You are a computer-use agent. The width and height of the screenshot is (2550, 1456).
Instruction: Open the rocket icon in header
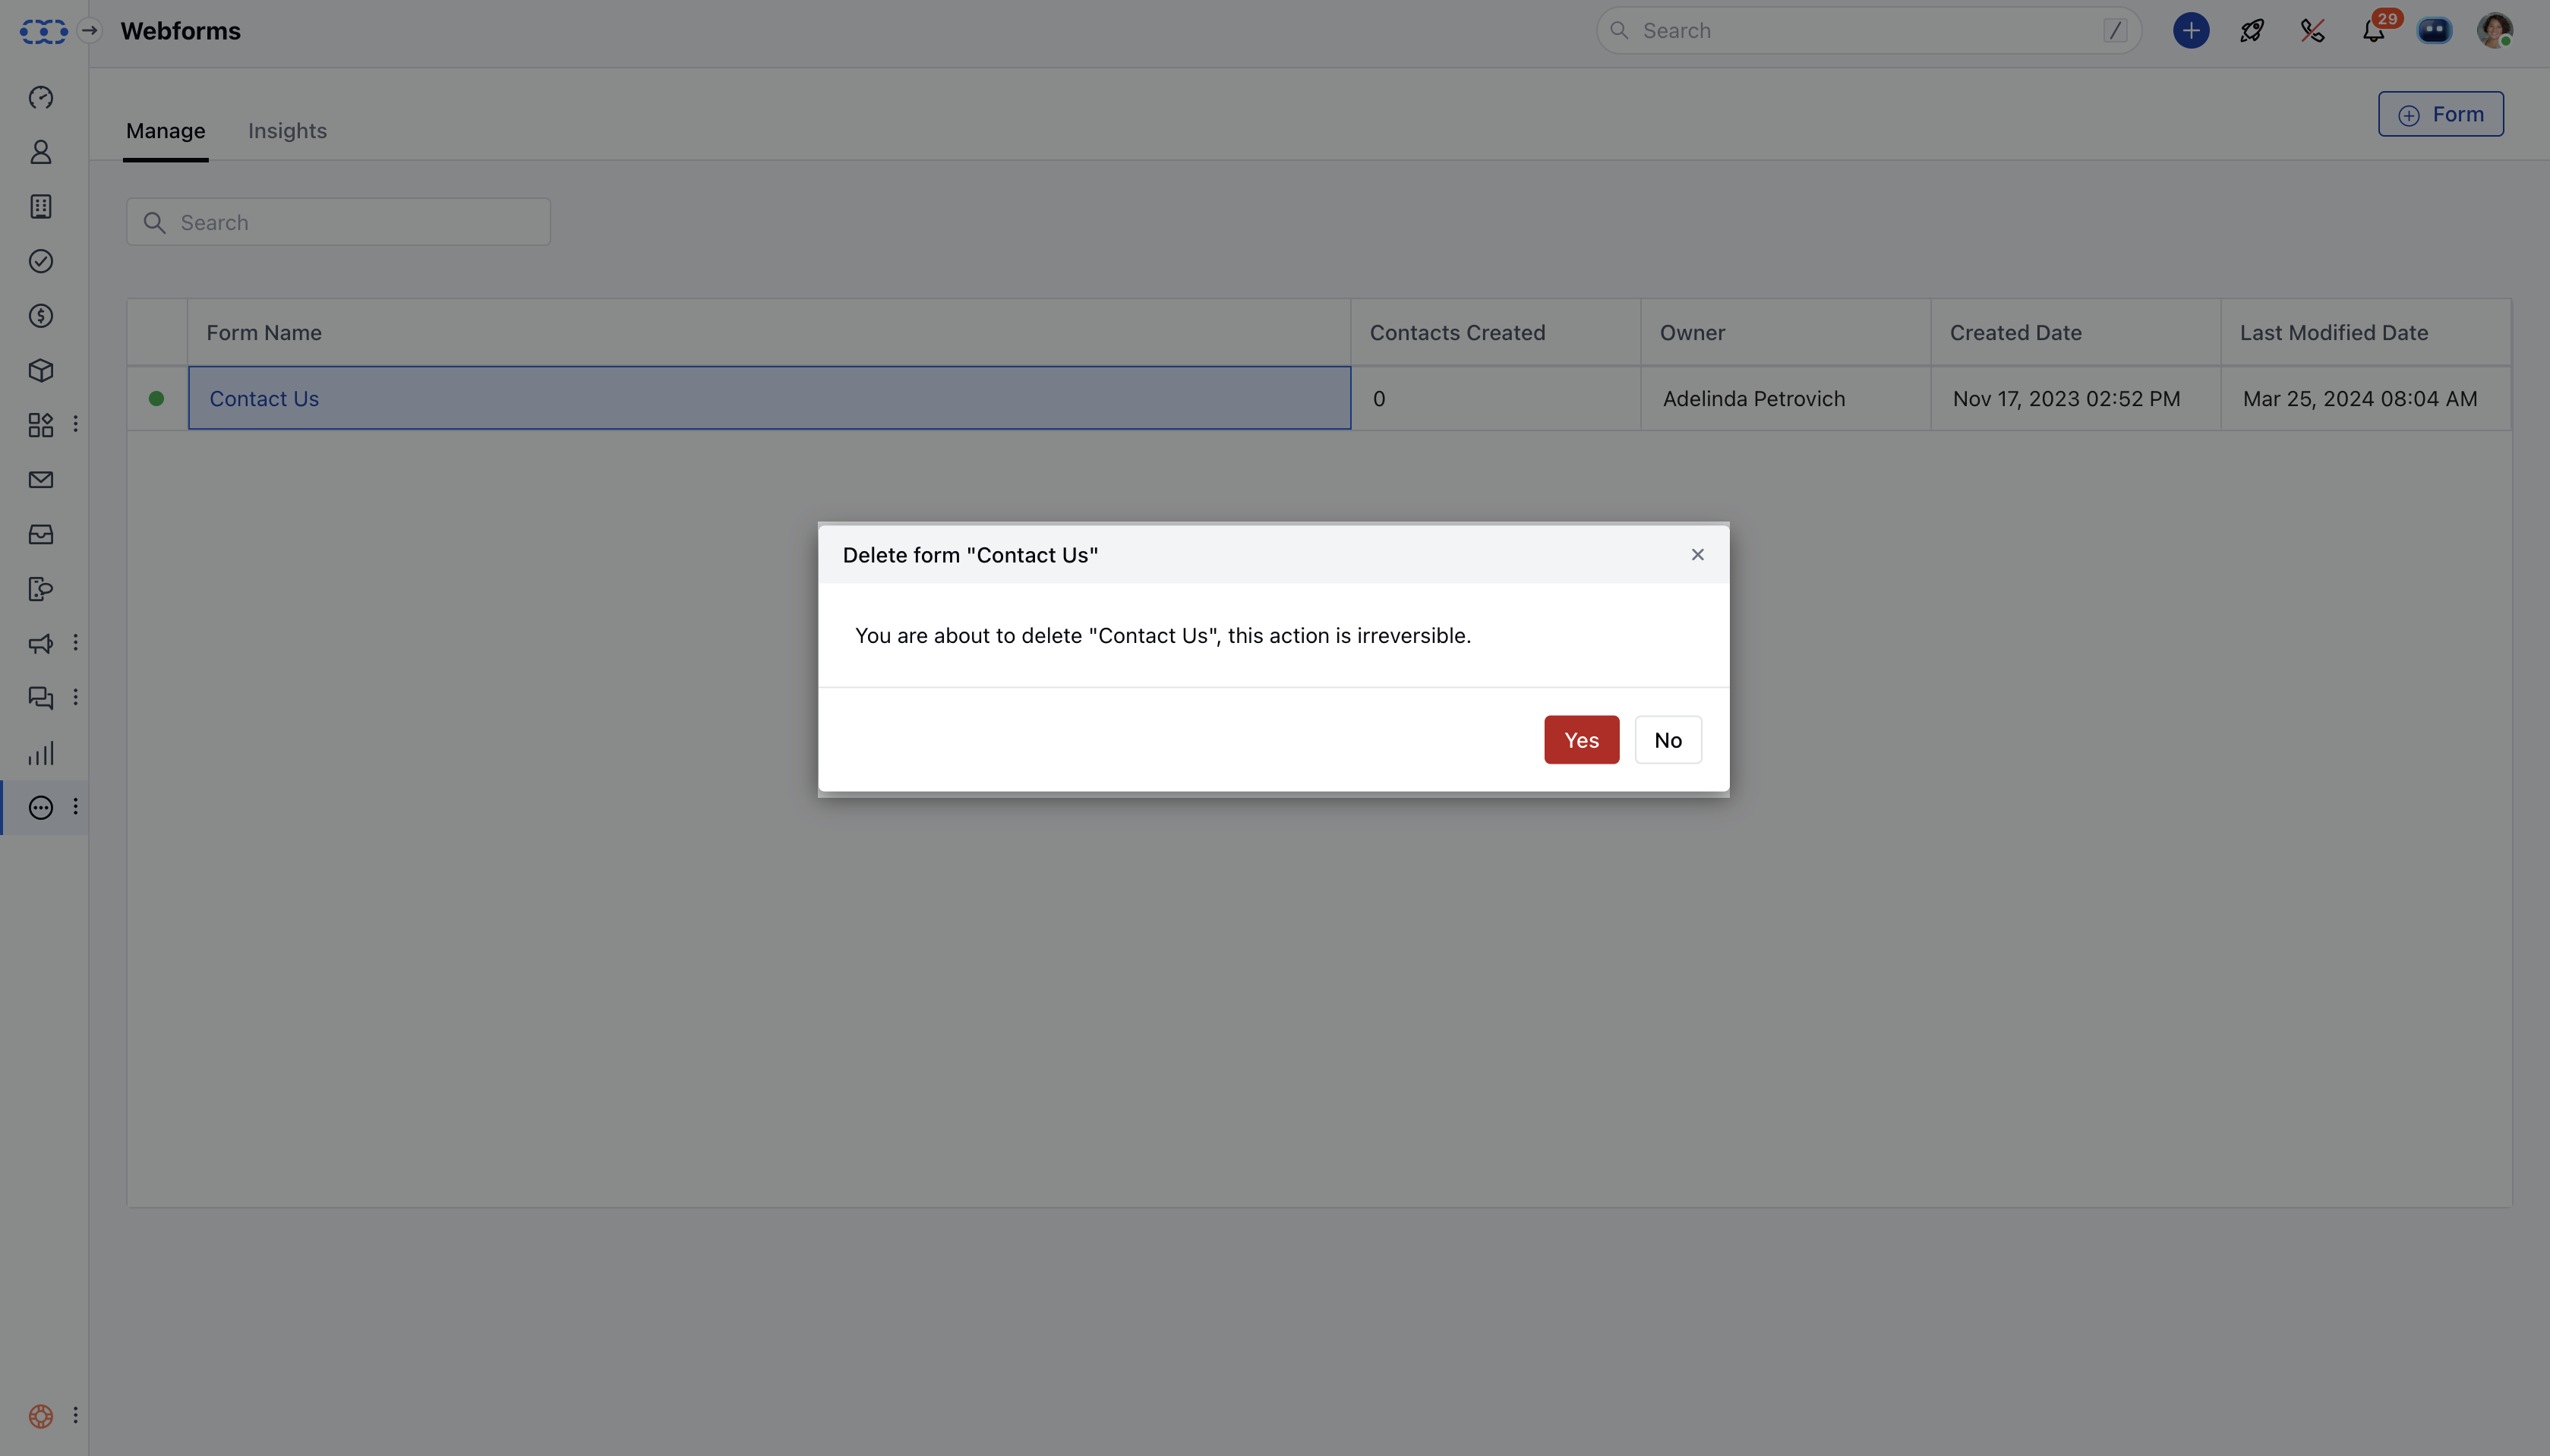click(2251, 31)
